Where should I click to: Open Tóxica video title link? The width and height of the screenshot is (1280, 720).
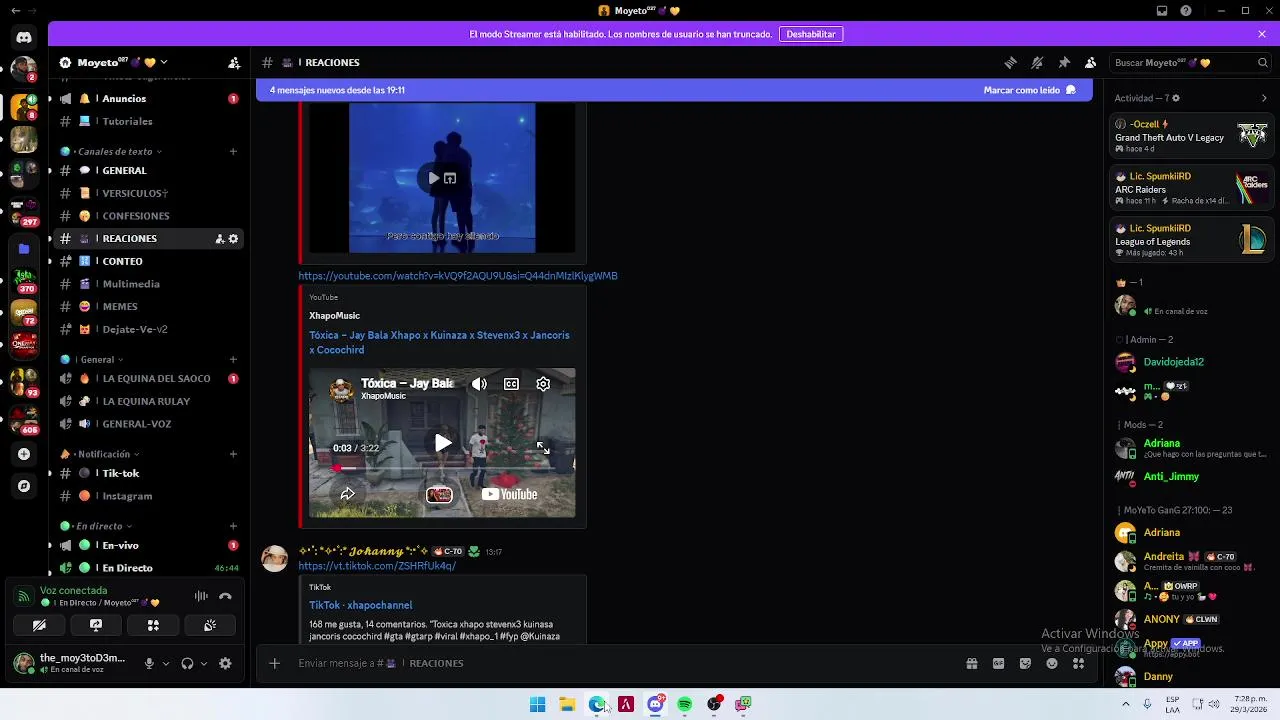pos(439,342)
